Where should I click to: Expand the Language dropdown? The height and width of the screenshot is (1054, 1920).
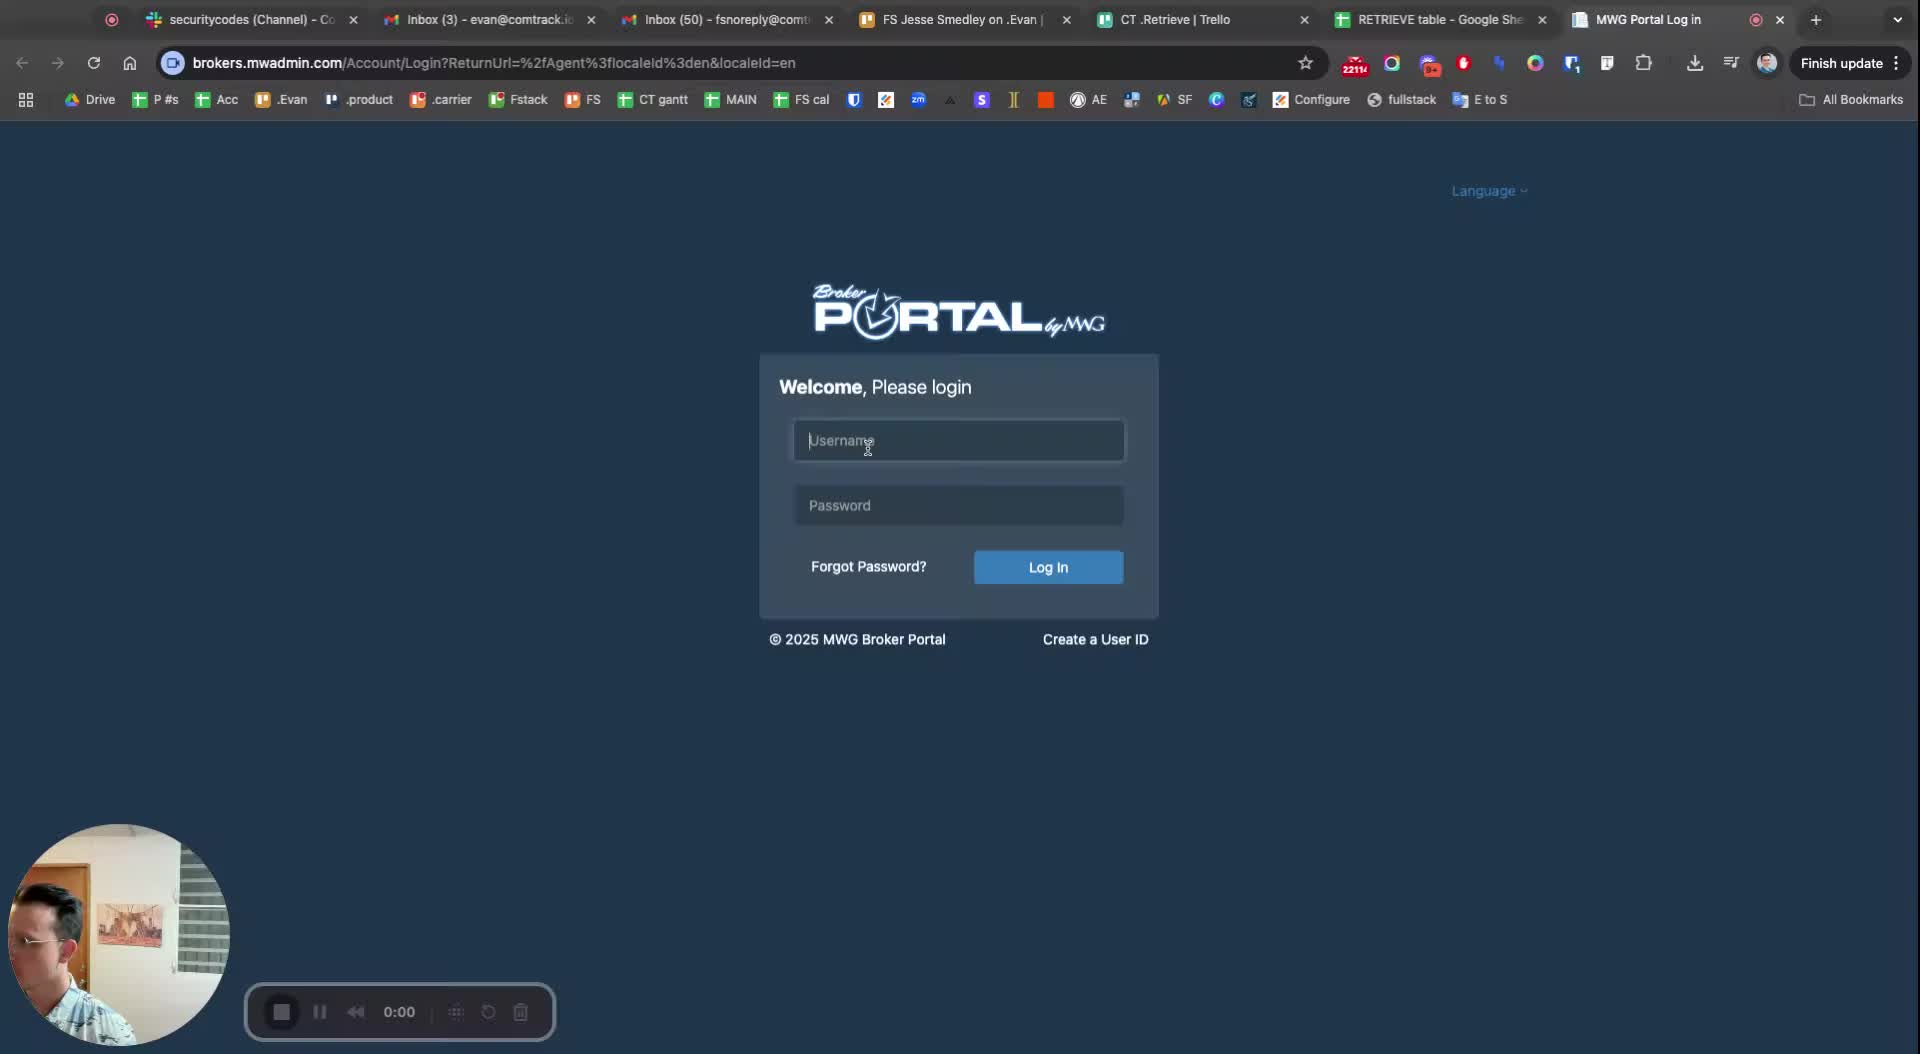click(x=1489, y=191)
